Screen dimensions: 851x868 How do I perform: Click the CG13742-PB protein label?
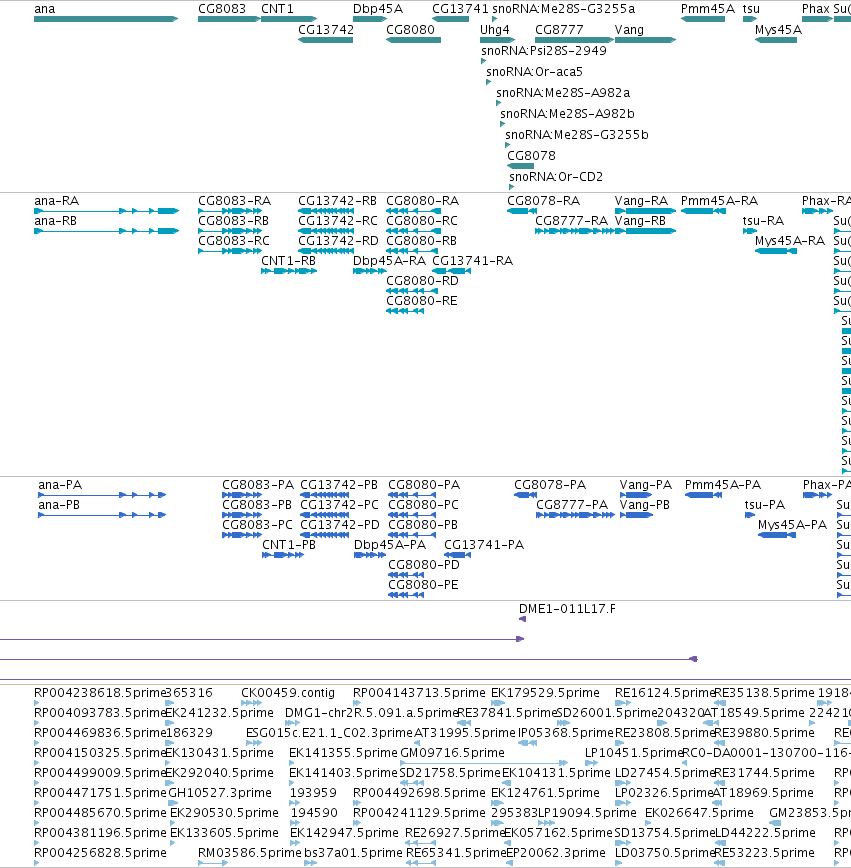tap(339, 485)
